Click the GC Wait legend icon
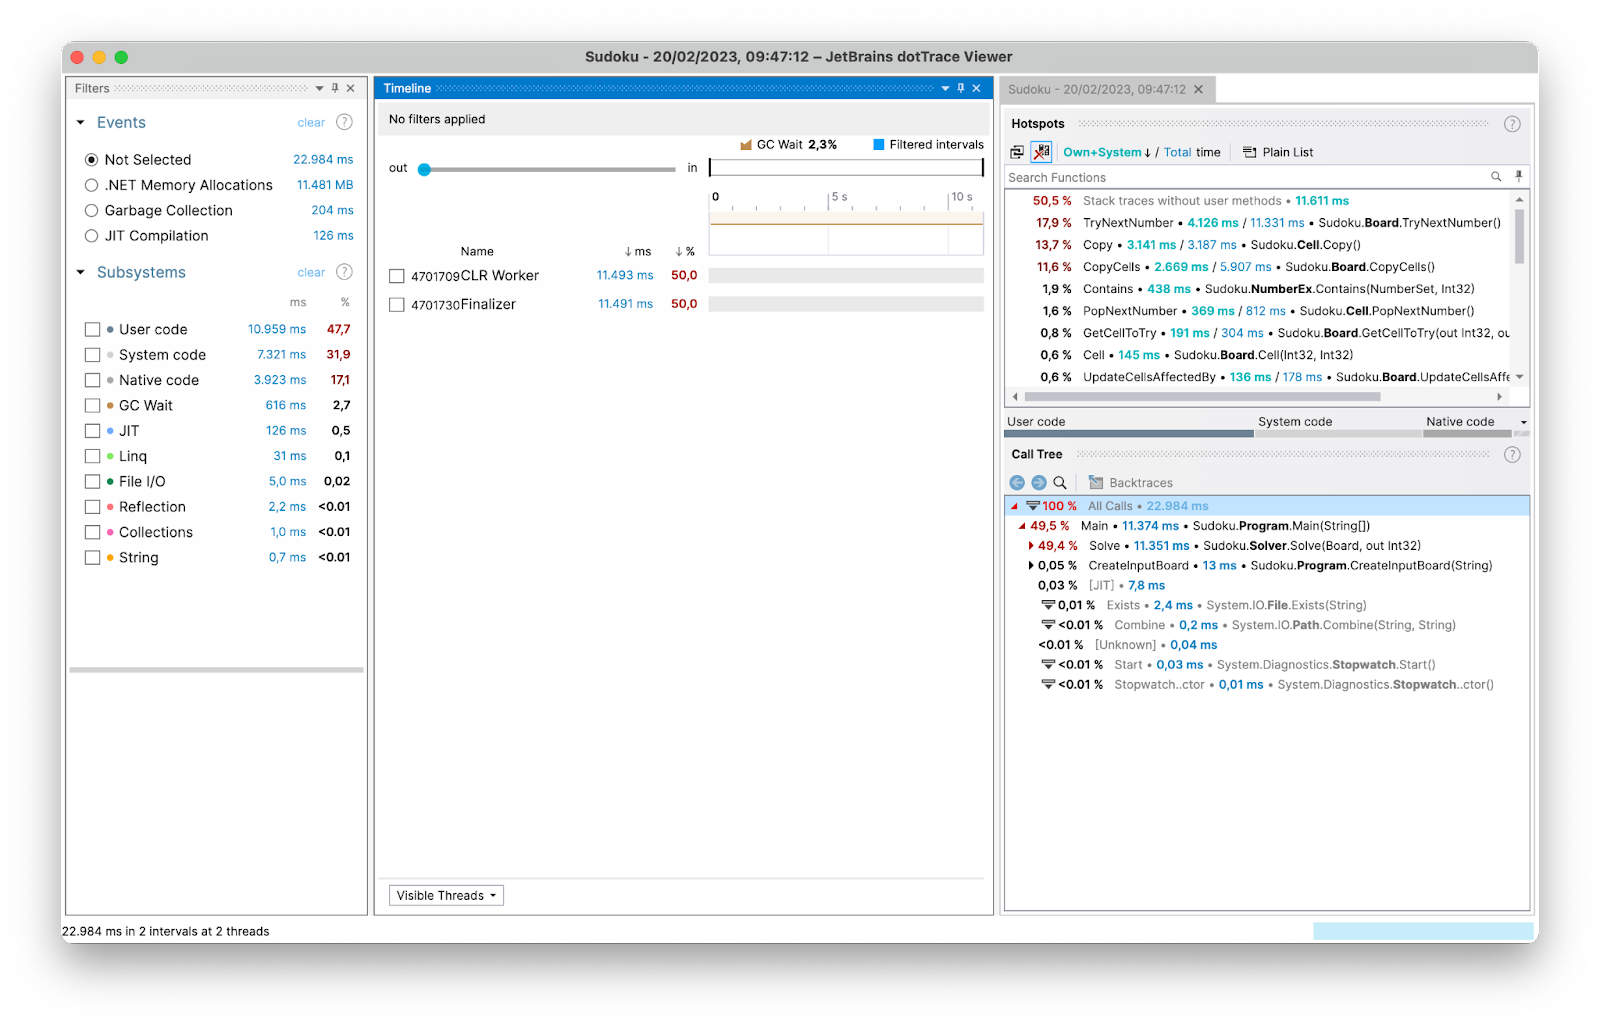 pos(746,145)
